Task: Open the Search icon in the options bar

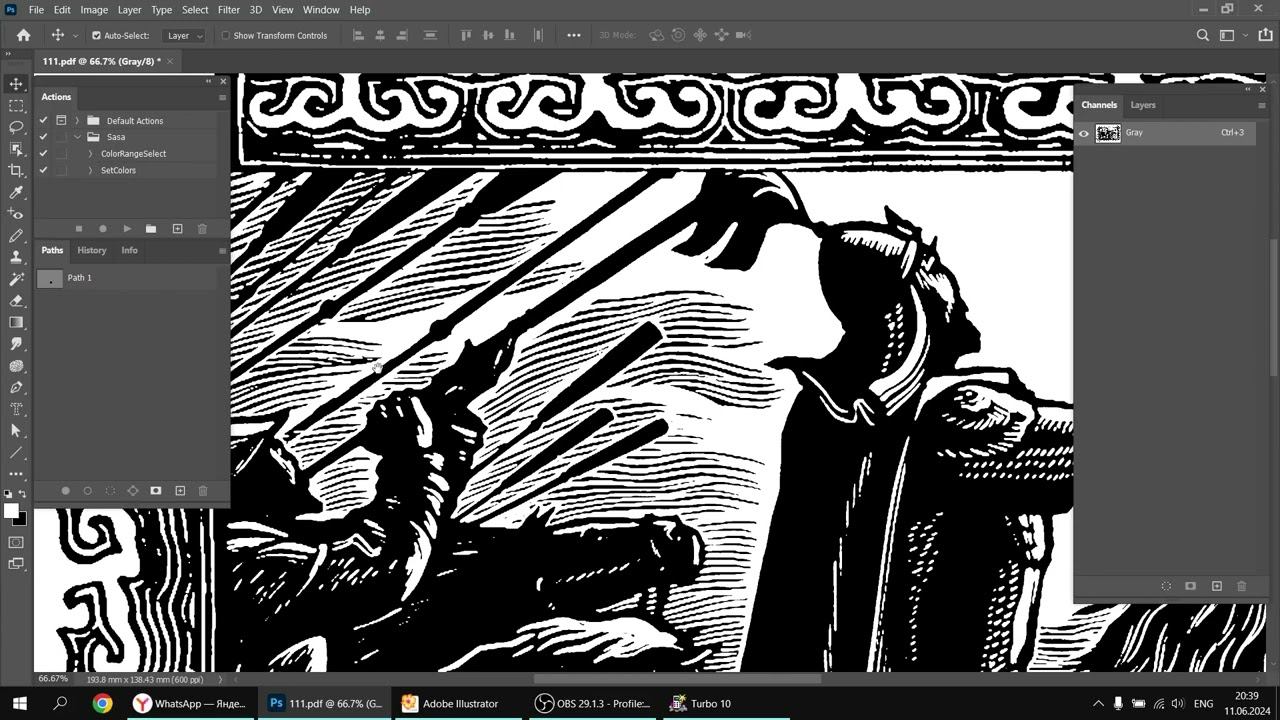Action: (1203, 35)
